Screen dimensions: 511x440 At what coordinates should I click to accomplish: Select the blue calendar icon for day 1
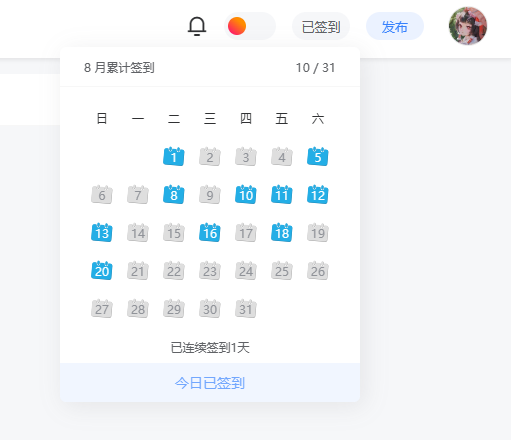174,156
